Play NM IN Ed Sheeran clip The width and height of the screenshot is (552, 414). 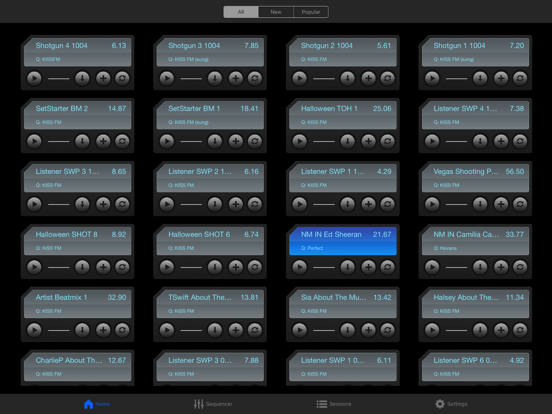tap(300, 267)
